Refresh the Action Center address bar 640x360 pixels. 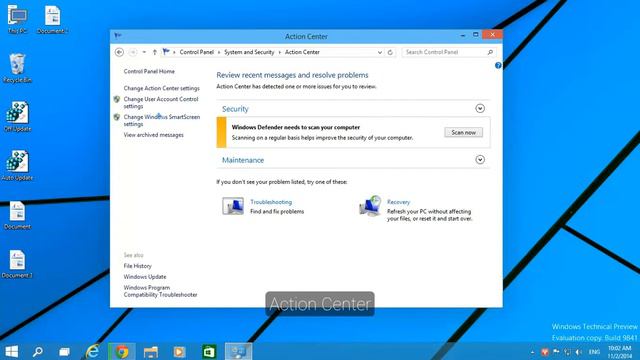click(390, 52)
